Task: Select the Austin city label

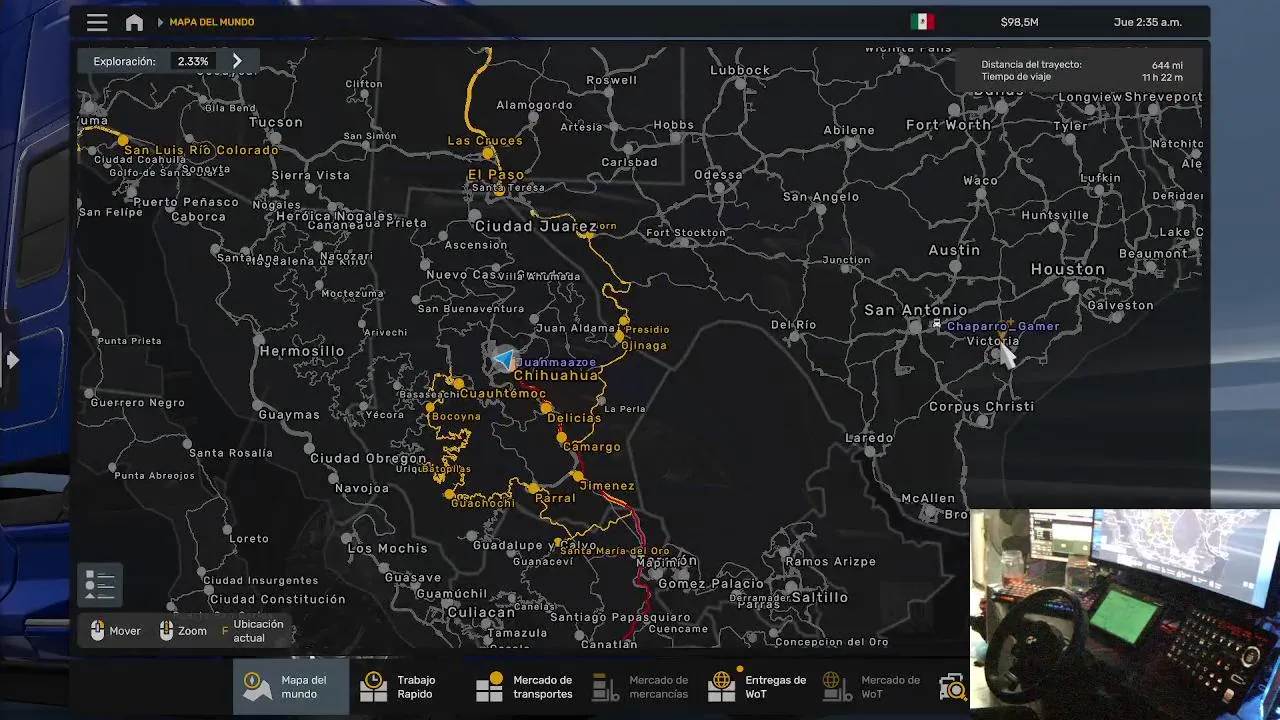Action: point(954,250)
